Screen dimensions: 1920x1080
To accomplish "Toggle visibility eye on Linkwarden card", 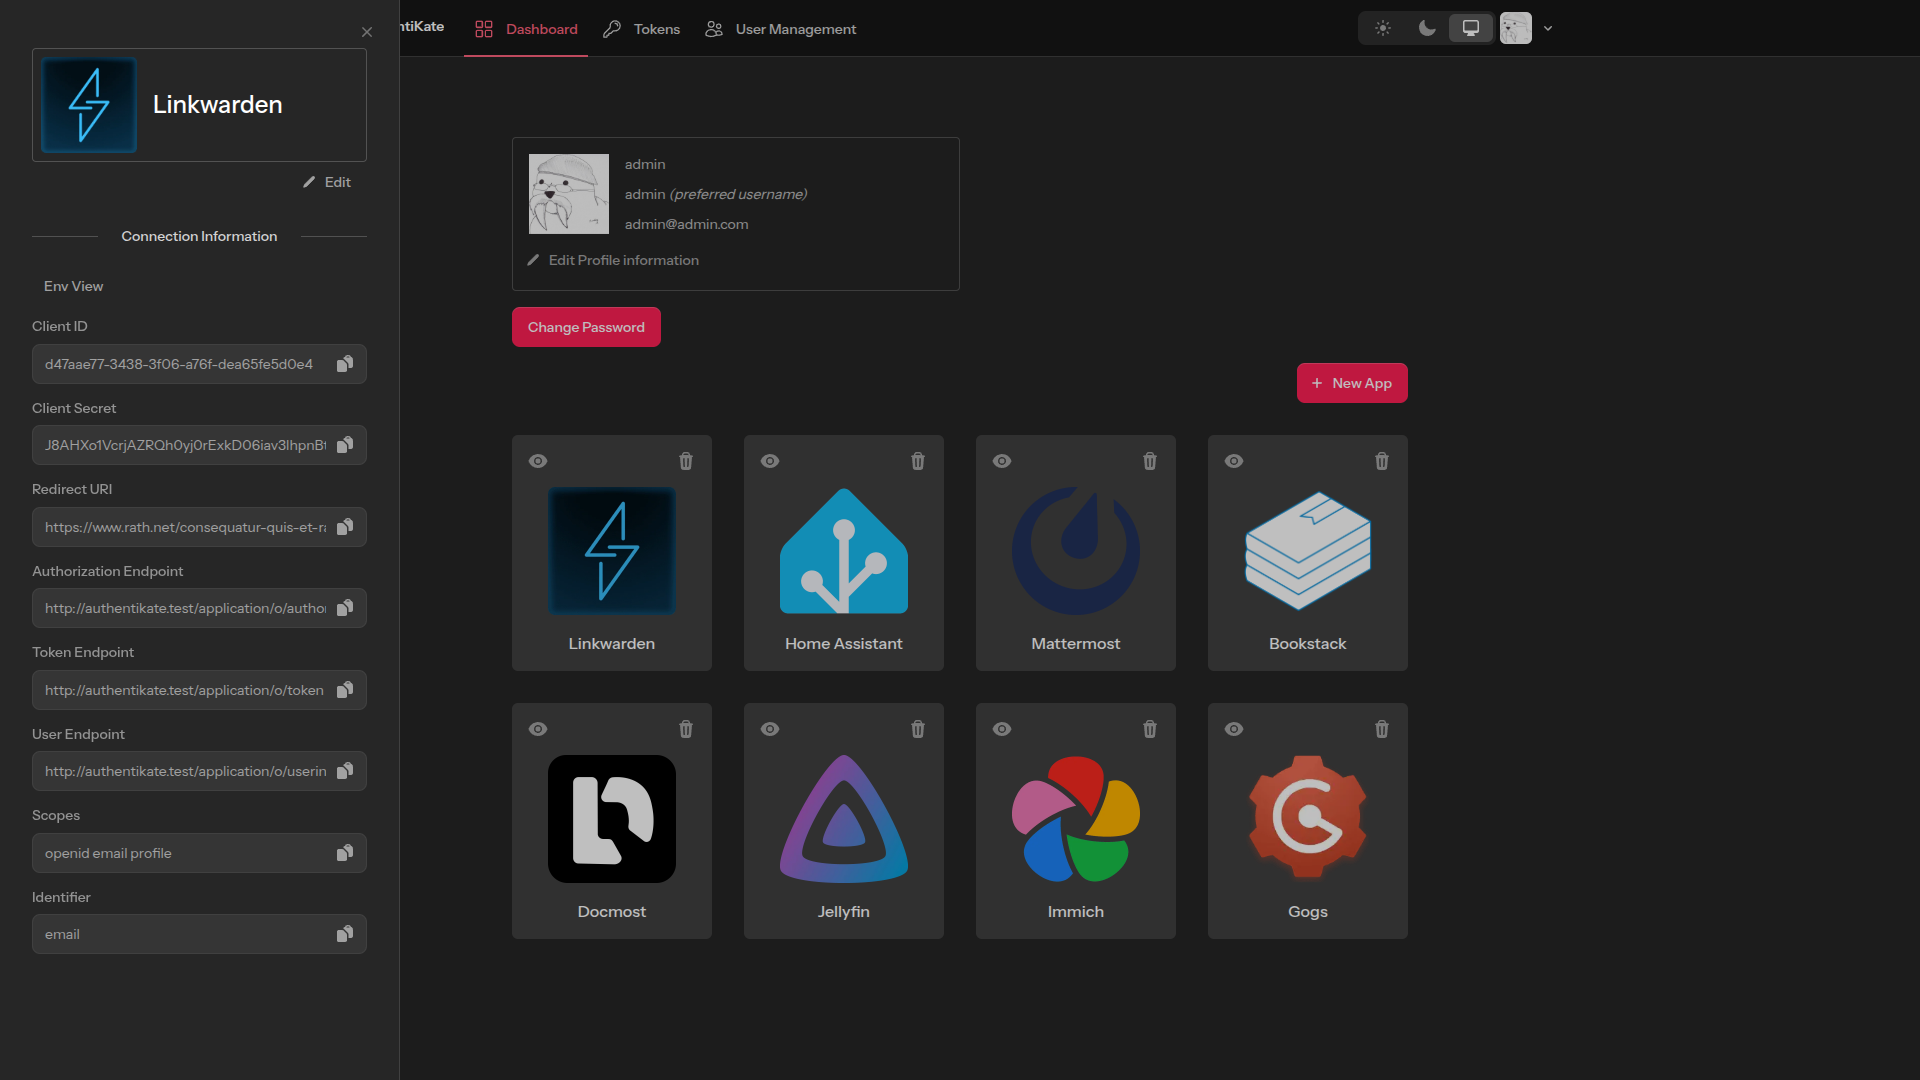I will pyautogui.click(x=538, y=461).
